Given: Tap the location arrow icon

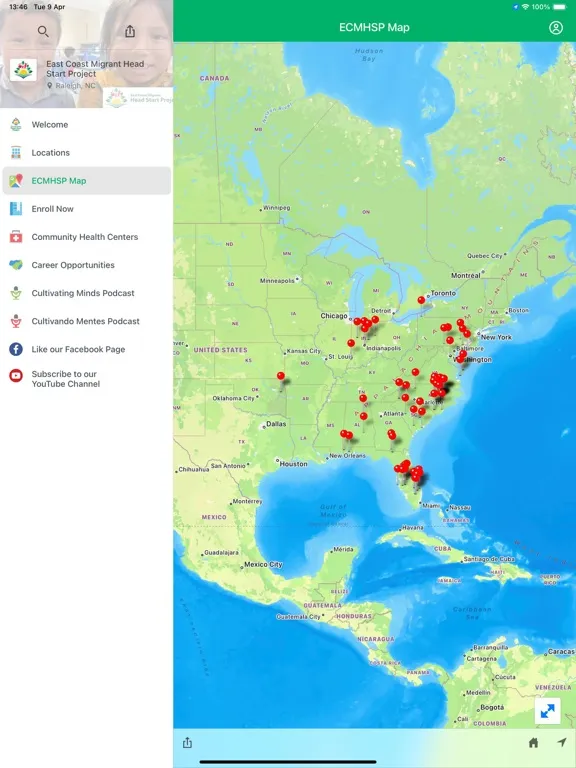Looking at the screenshot, I should [562, 743].
